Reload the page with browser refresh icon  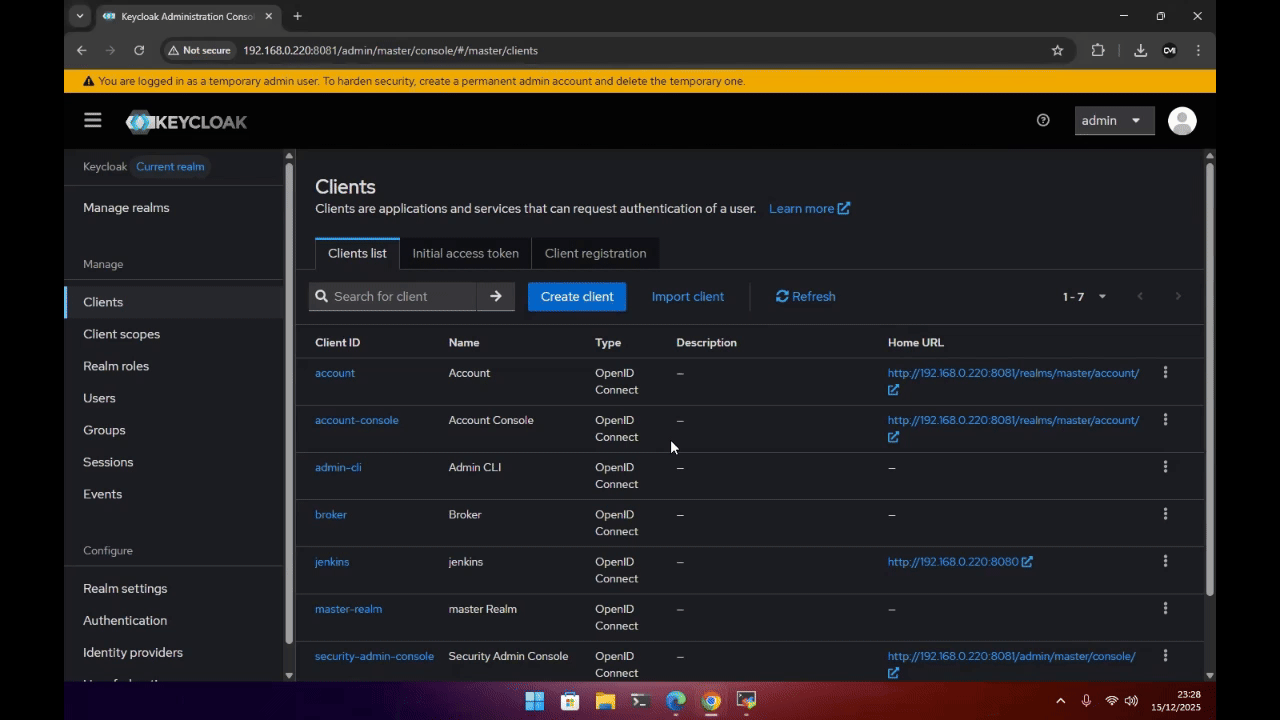point(139,50)
